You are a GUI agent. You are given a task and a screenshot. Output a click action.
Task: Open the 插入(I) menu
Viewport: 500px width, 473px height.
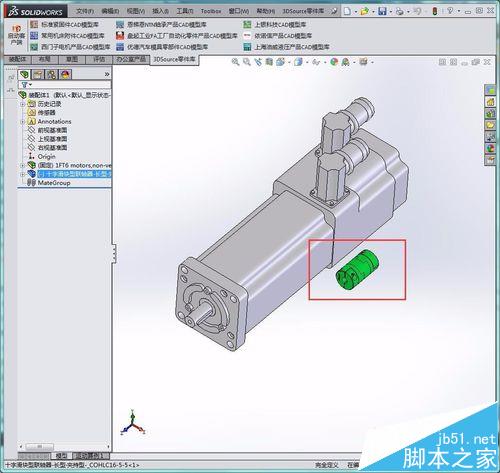[x=160, y=11]
